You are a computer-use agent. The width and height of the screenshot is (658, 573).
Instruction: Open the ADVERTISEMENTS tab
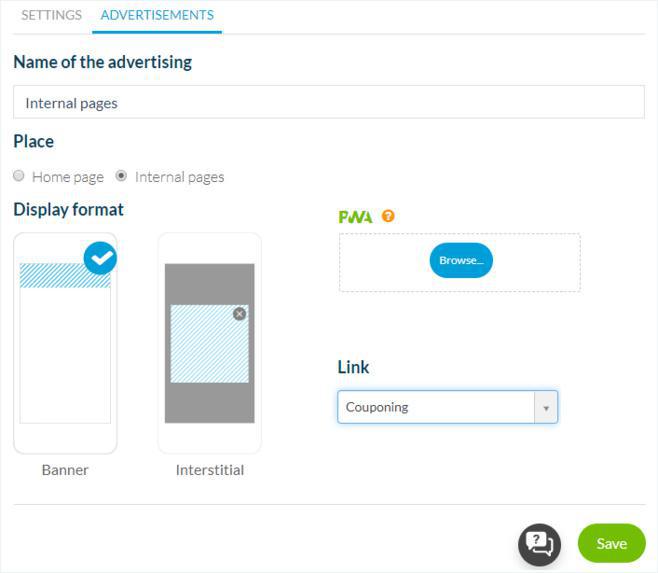coord(157,15)
